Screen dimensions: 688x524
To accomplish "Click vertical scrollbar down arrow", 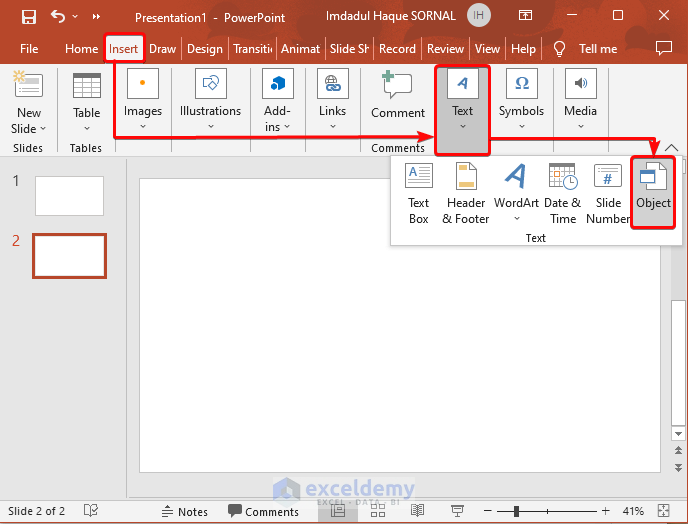I will tap(678, 434).
